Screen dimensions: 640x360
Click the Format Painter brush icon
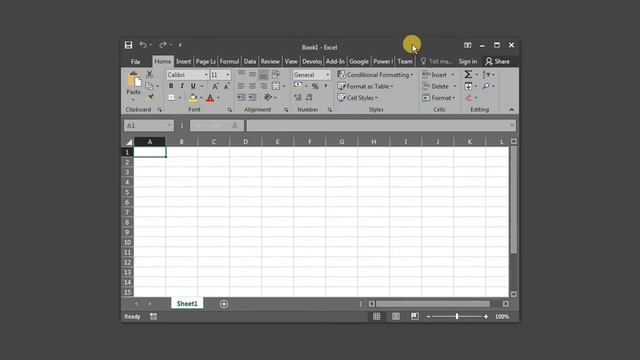(150, 97)
